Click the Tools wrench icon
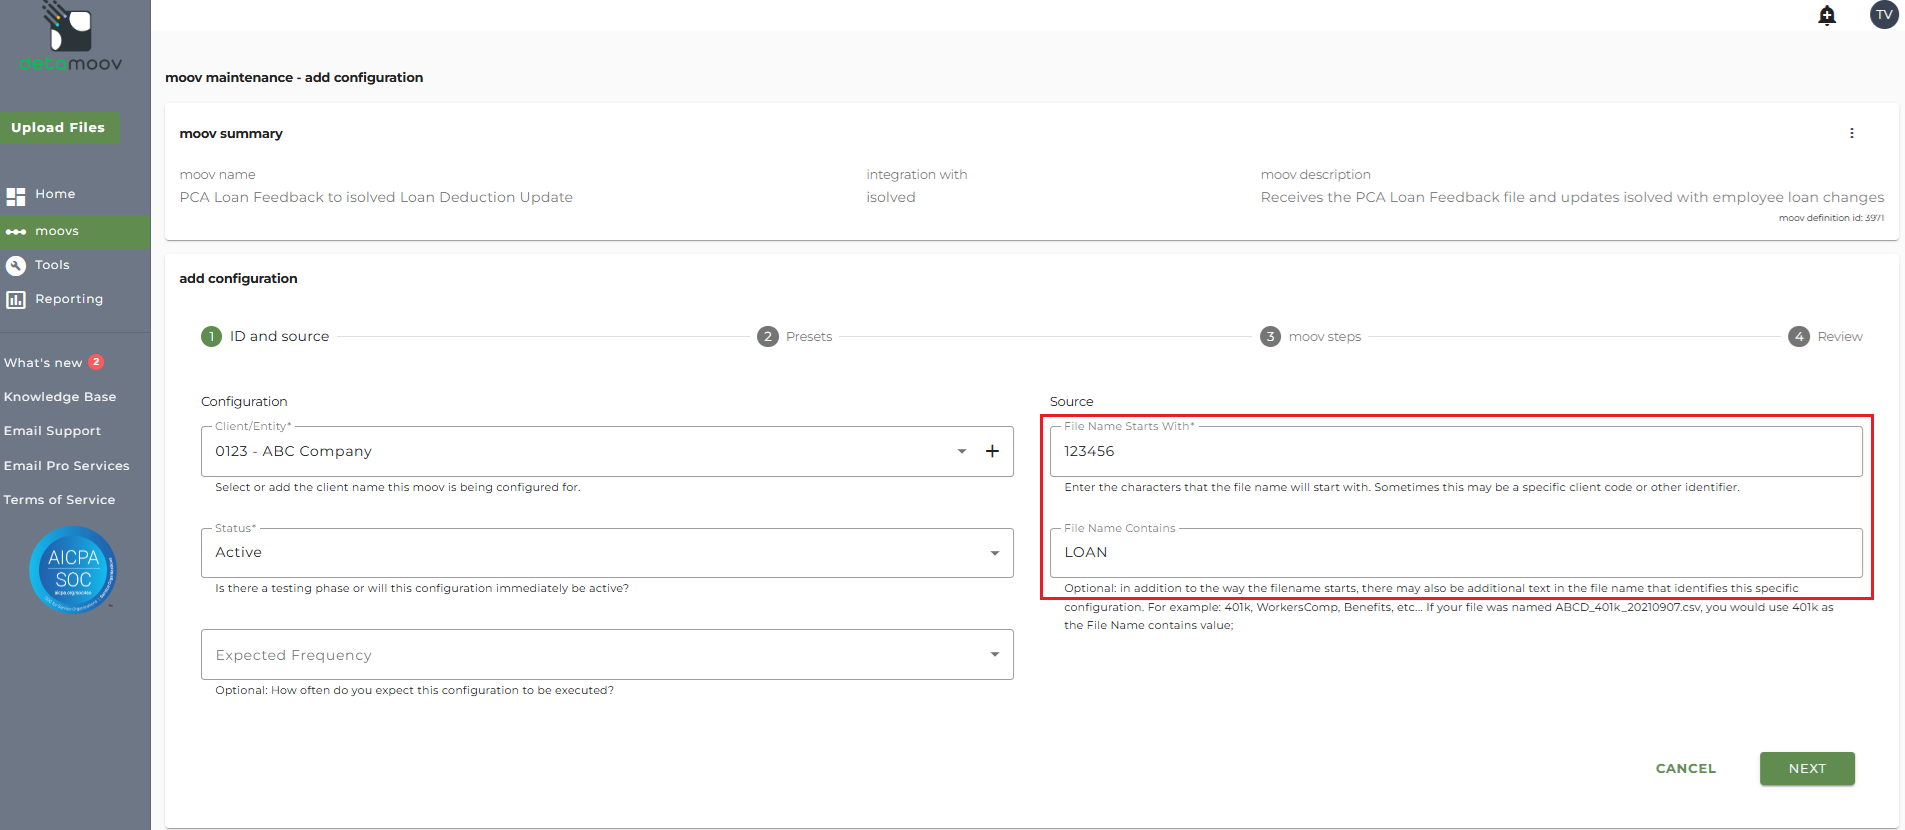 click(16, 266)
